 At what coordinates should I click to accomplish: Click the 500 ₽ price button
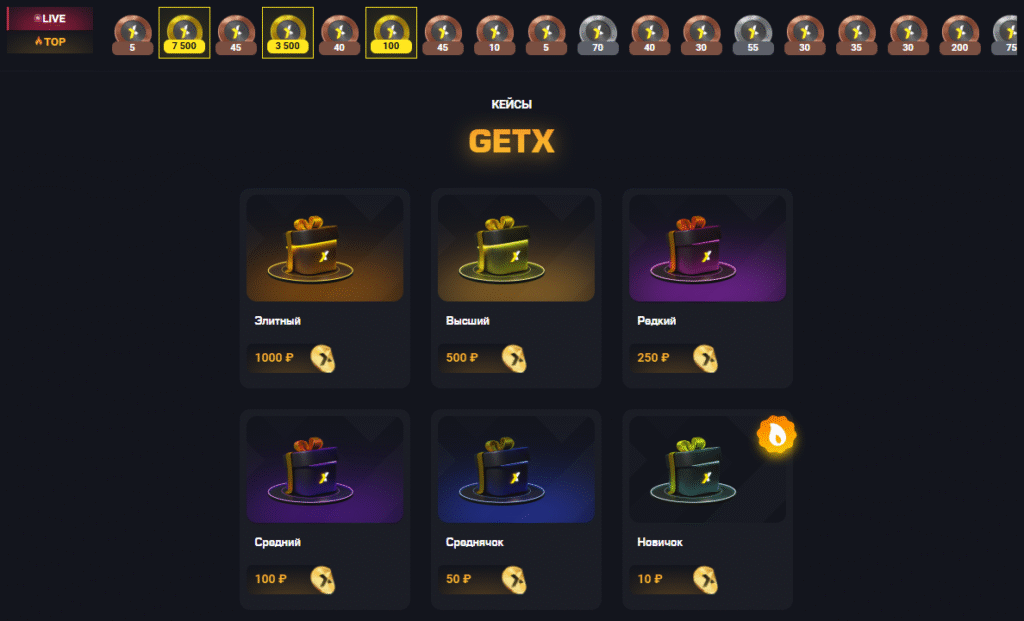point(483,358)
